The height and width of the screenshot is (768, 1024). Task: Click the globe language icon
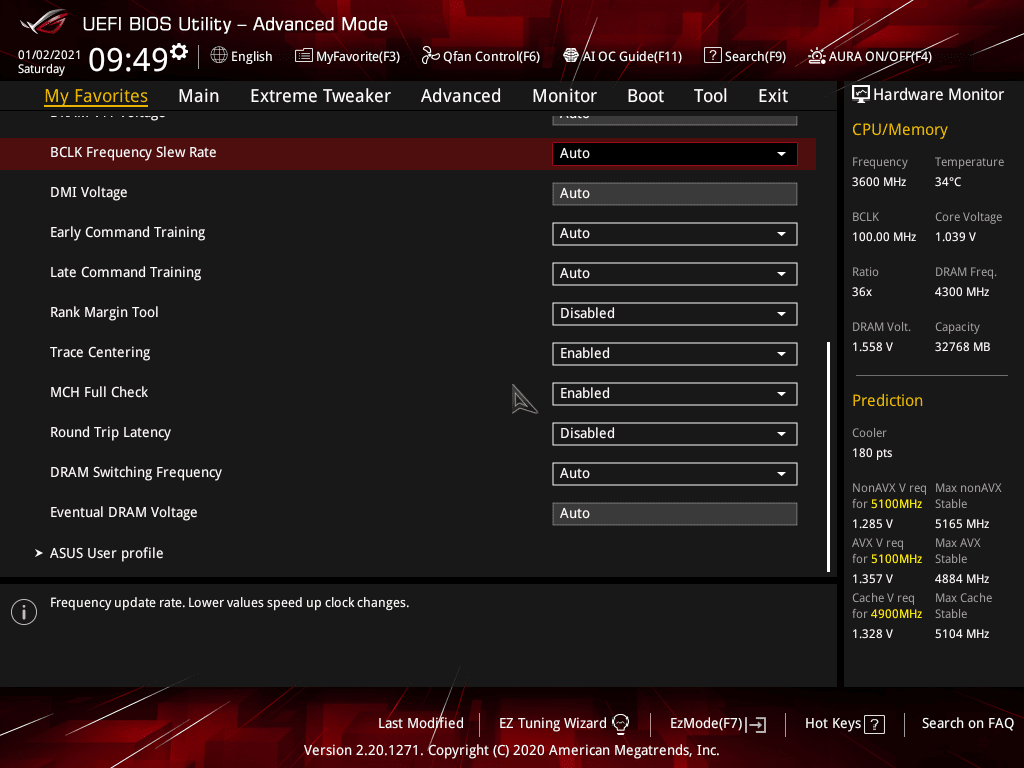[219, 56]
